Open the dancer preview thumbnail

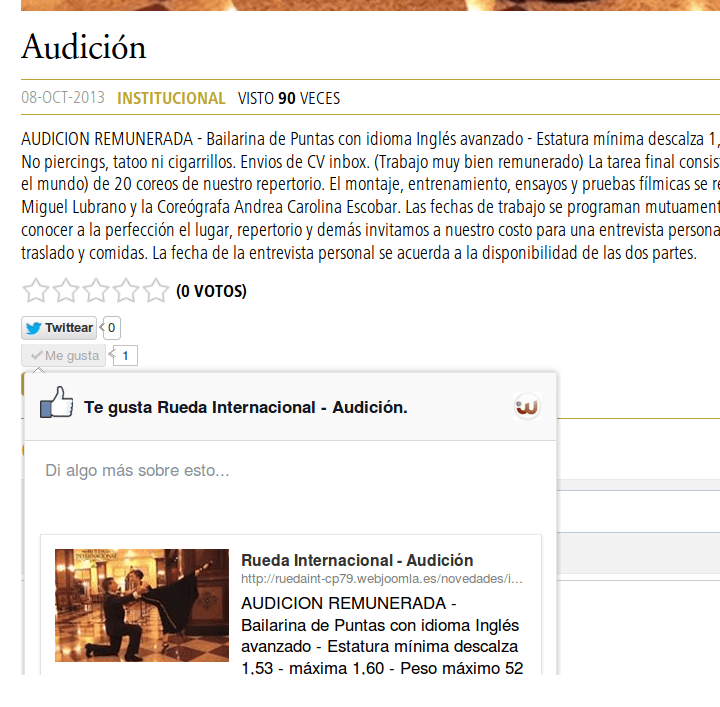(x=142, y=605)
